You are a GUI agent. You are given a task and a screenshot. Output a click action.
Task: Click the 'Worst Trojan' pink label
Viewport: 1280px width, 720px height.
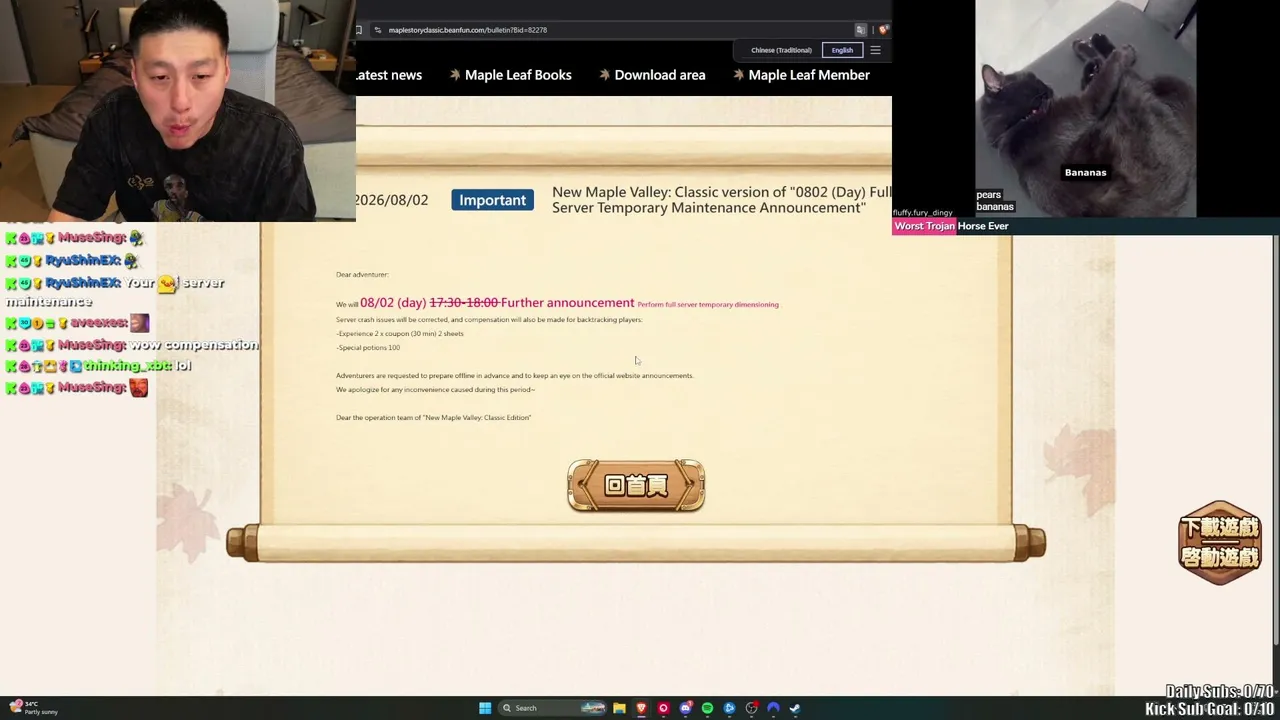[x=924, y=226]
